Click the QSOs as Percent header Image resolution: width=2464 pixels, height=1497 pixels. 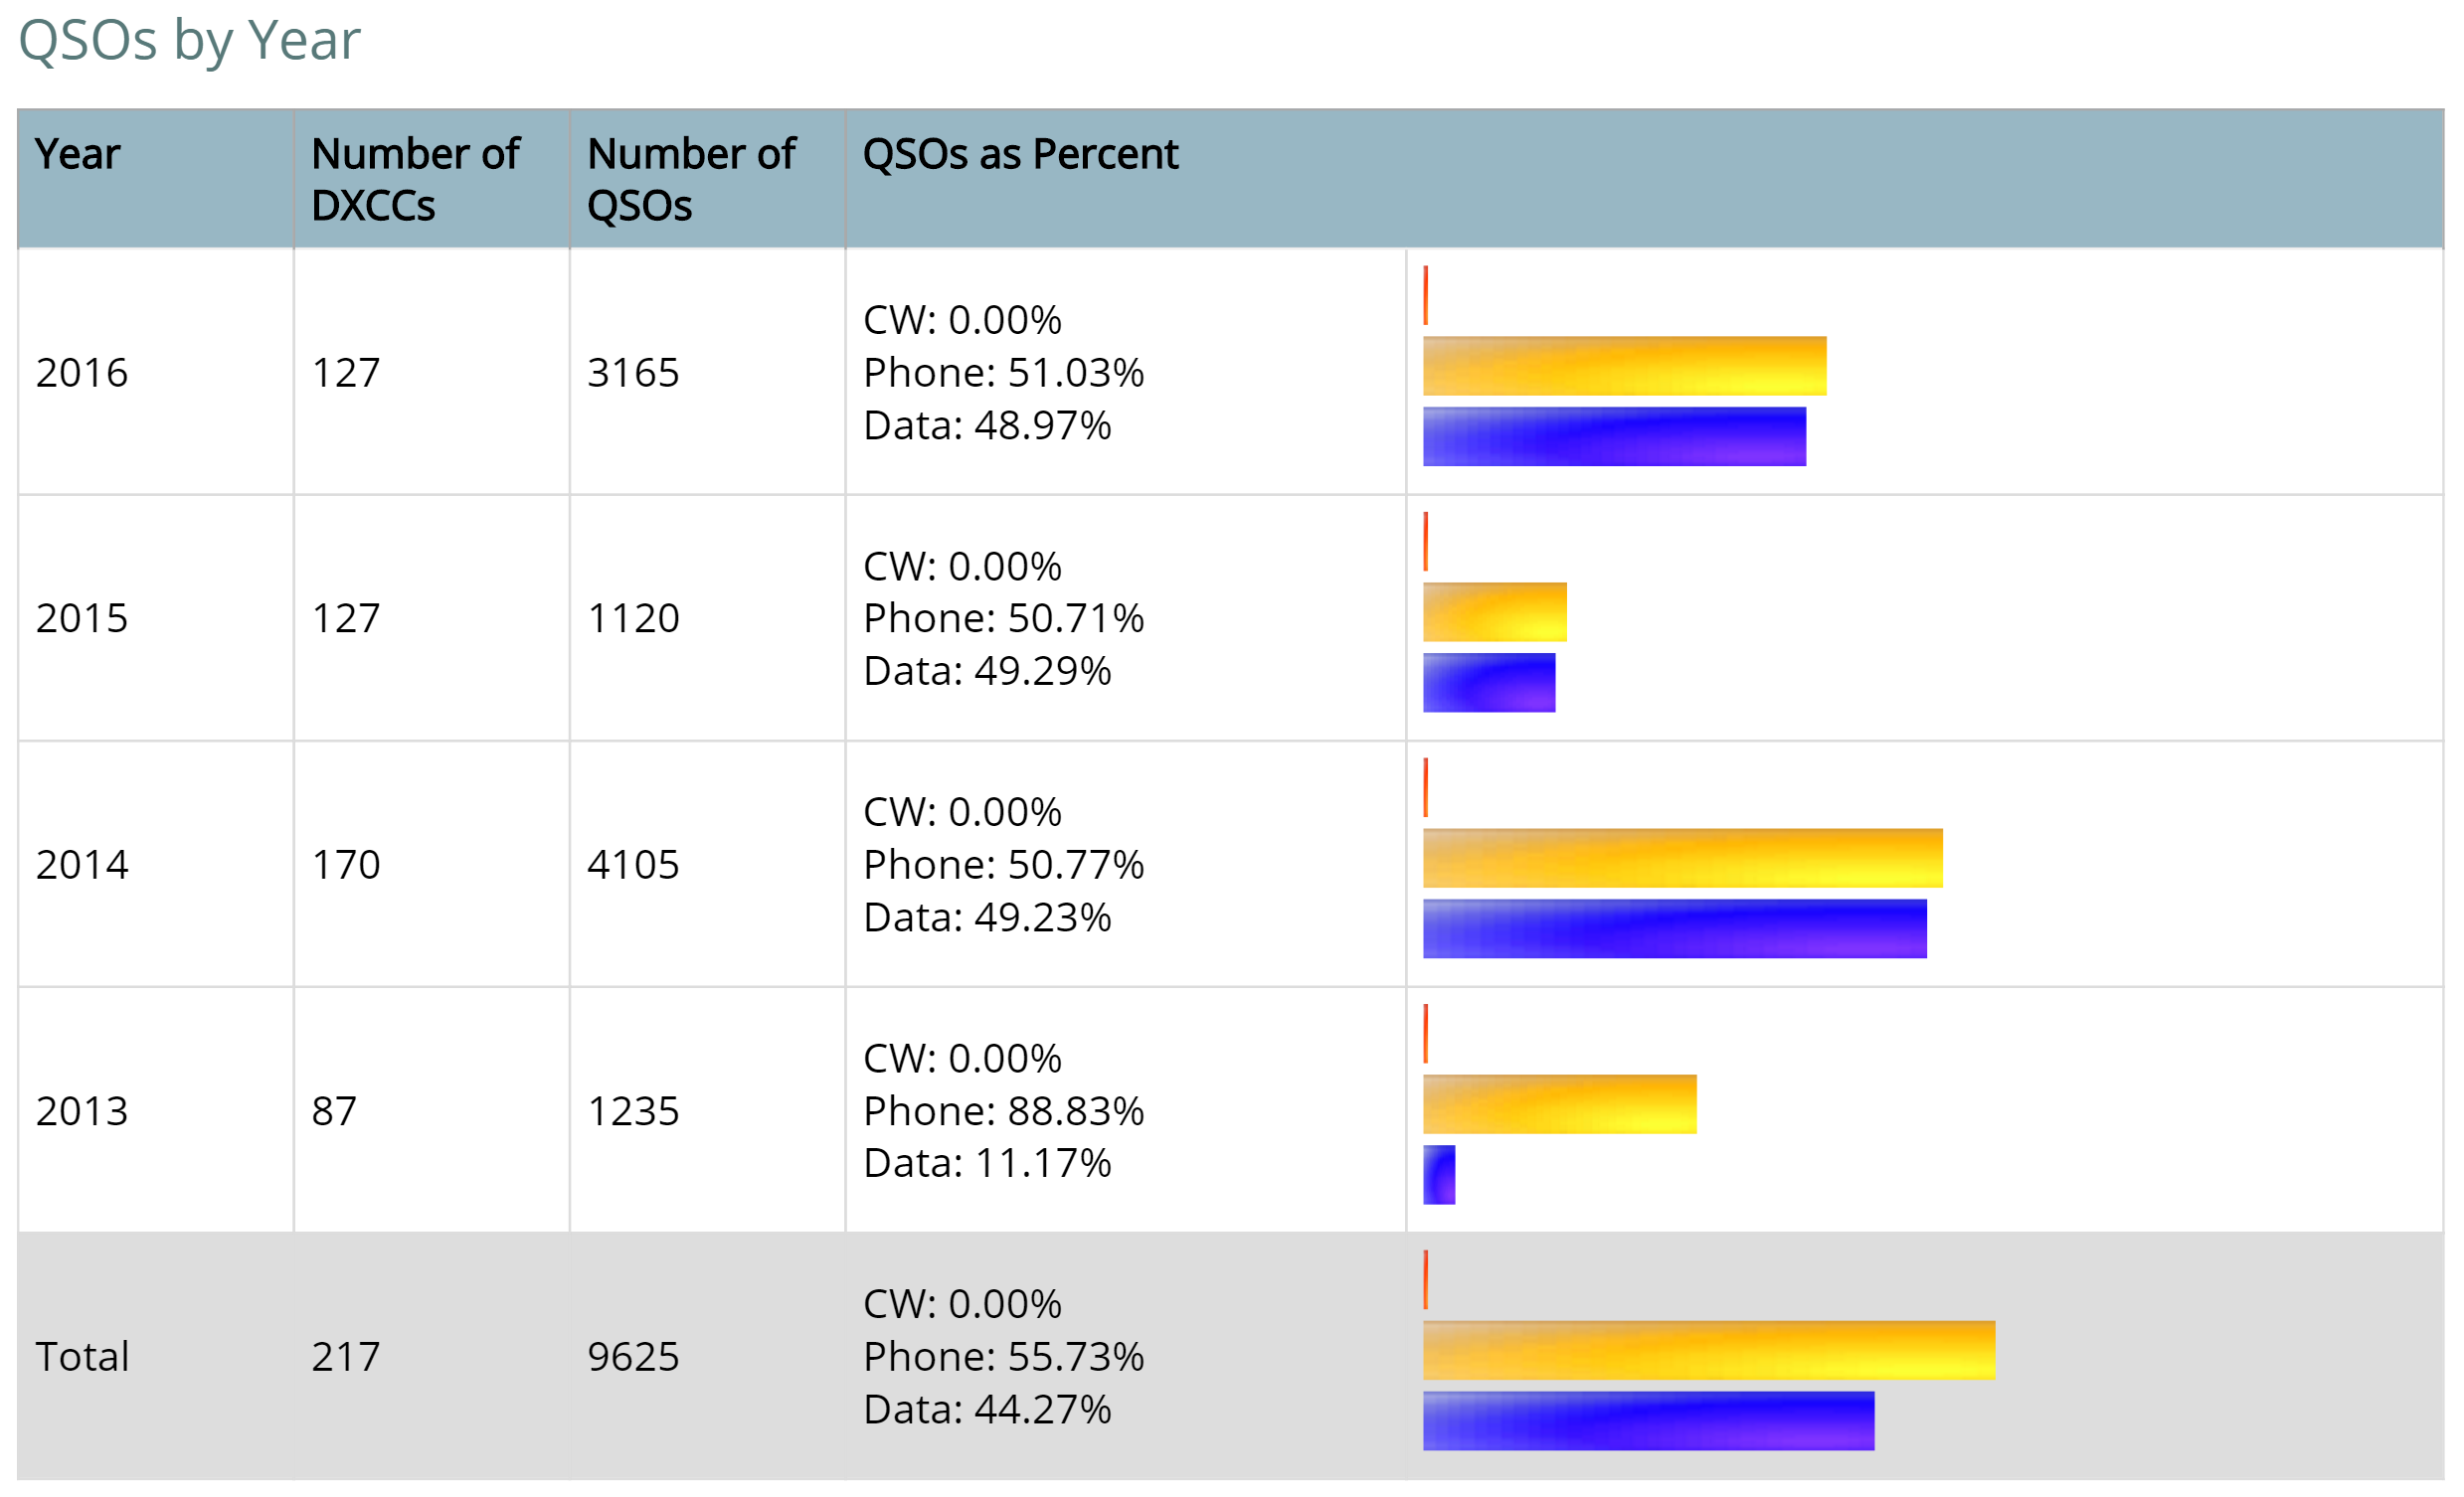1020,155
